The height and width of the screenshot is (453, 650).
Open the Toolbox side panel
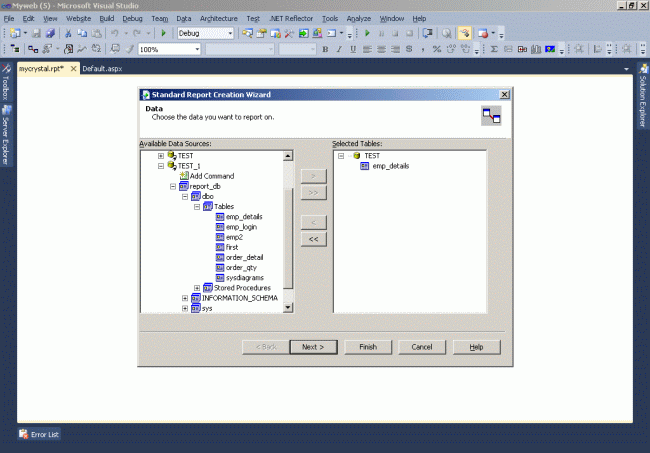click(6, 82)
